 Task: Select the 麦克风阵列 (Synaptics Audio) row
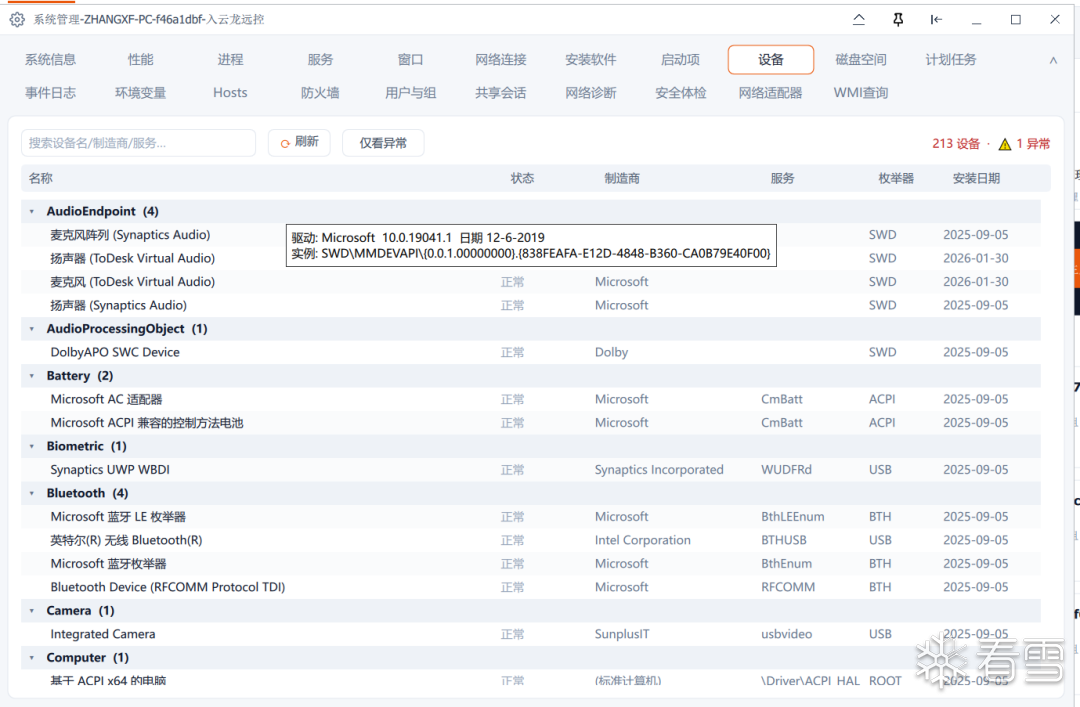point(530,235)
